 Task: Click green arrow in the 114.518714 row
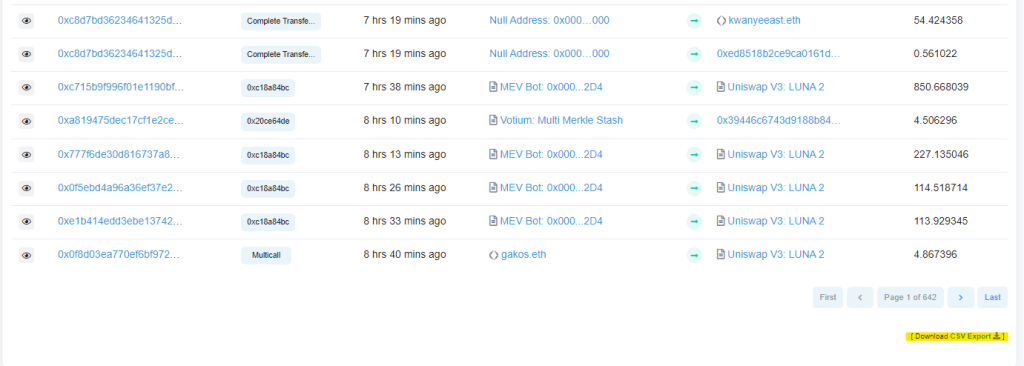pos(694,188)
